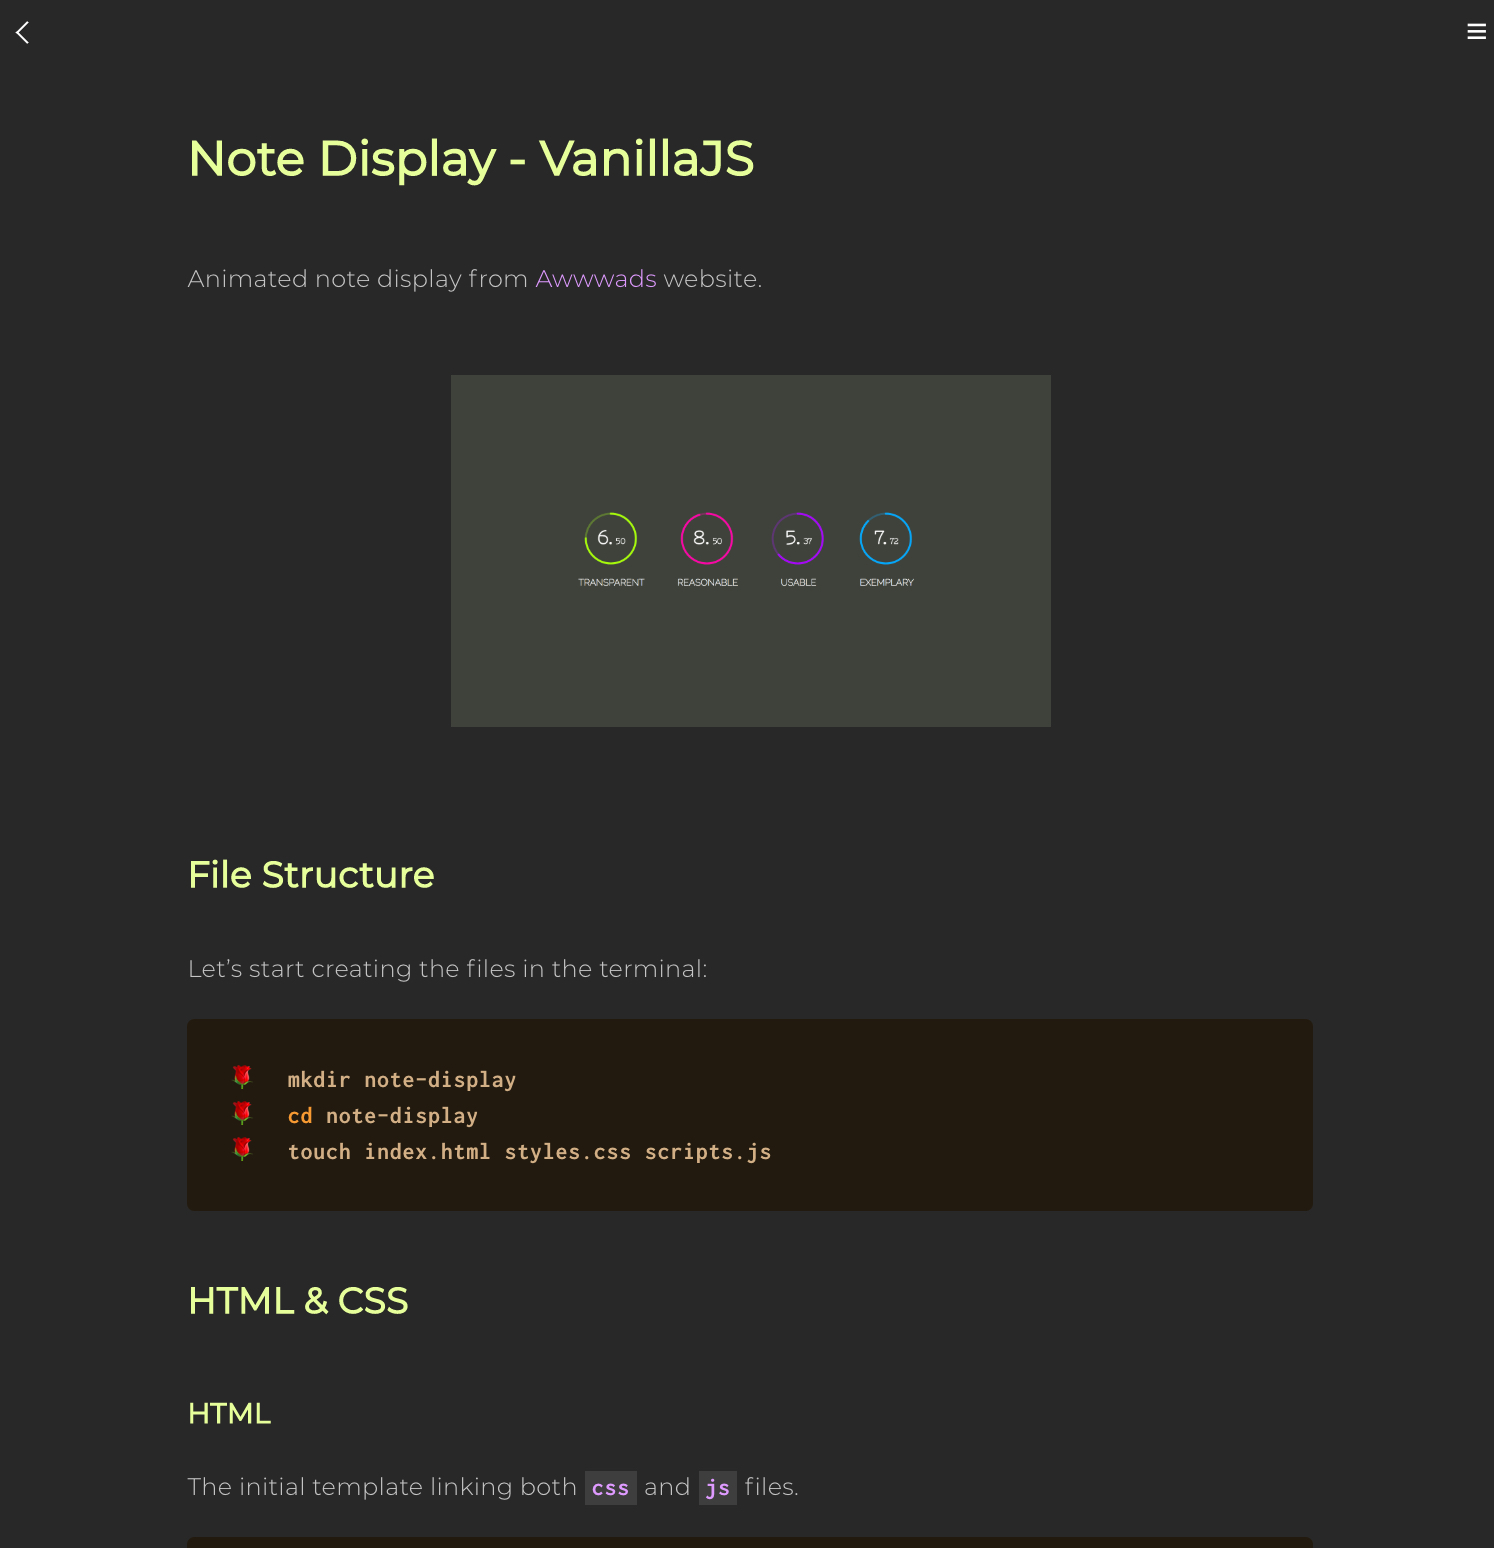
Task: Open the hamburger menu
Action: pos(1476,31)
